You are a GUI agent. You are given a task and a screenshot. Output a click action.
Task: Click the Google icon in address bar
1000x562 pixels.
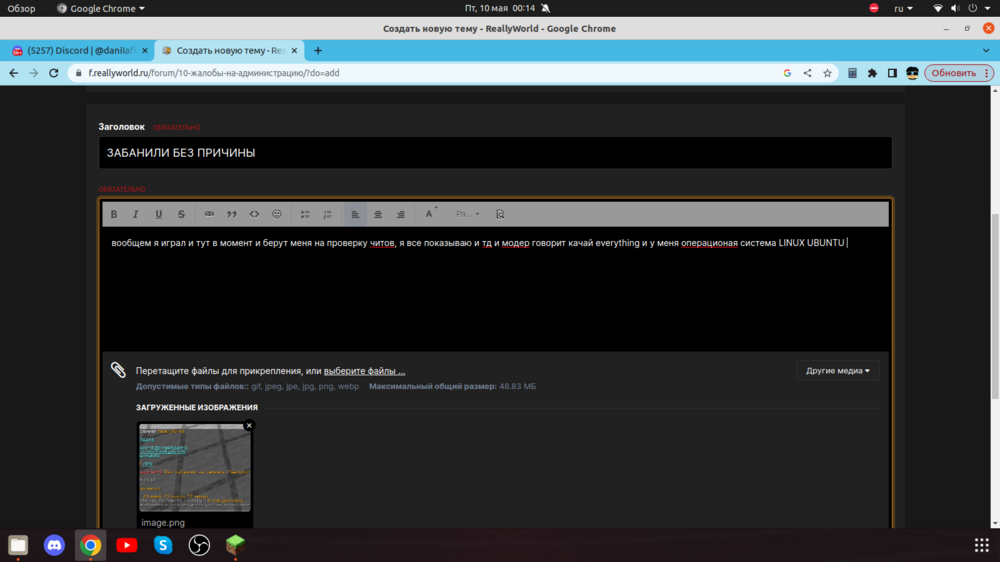788,73
